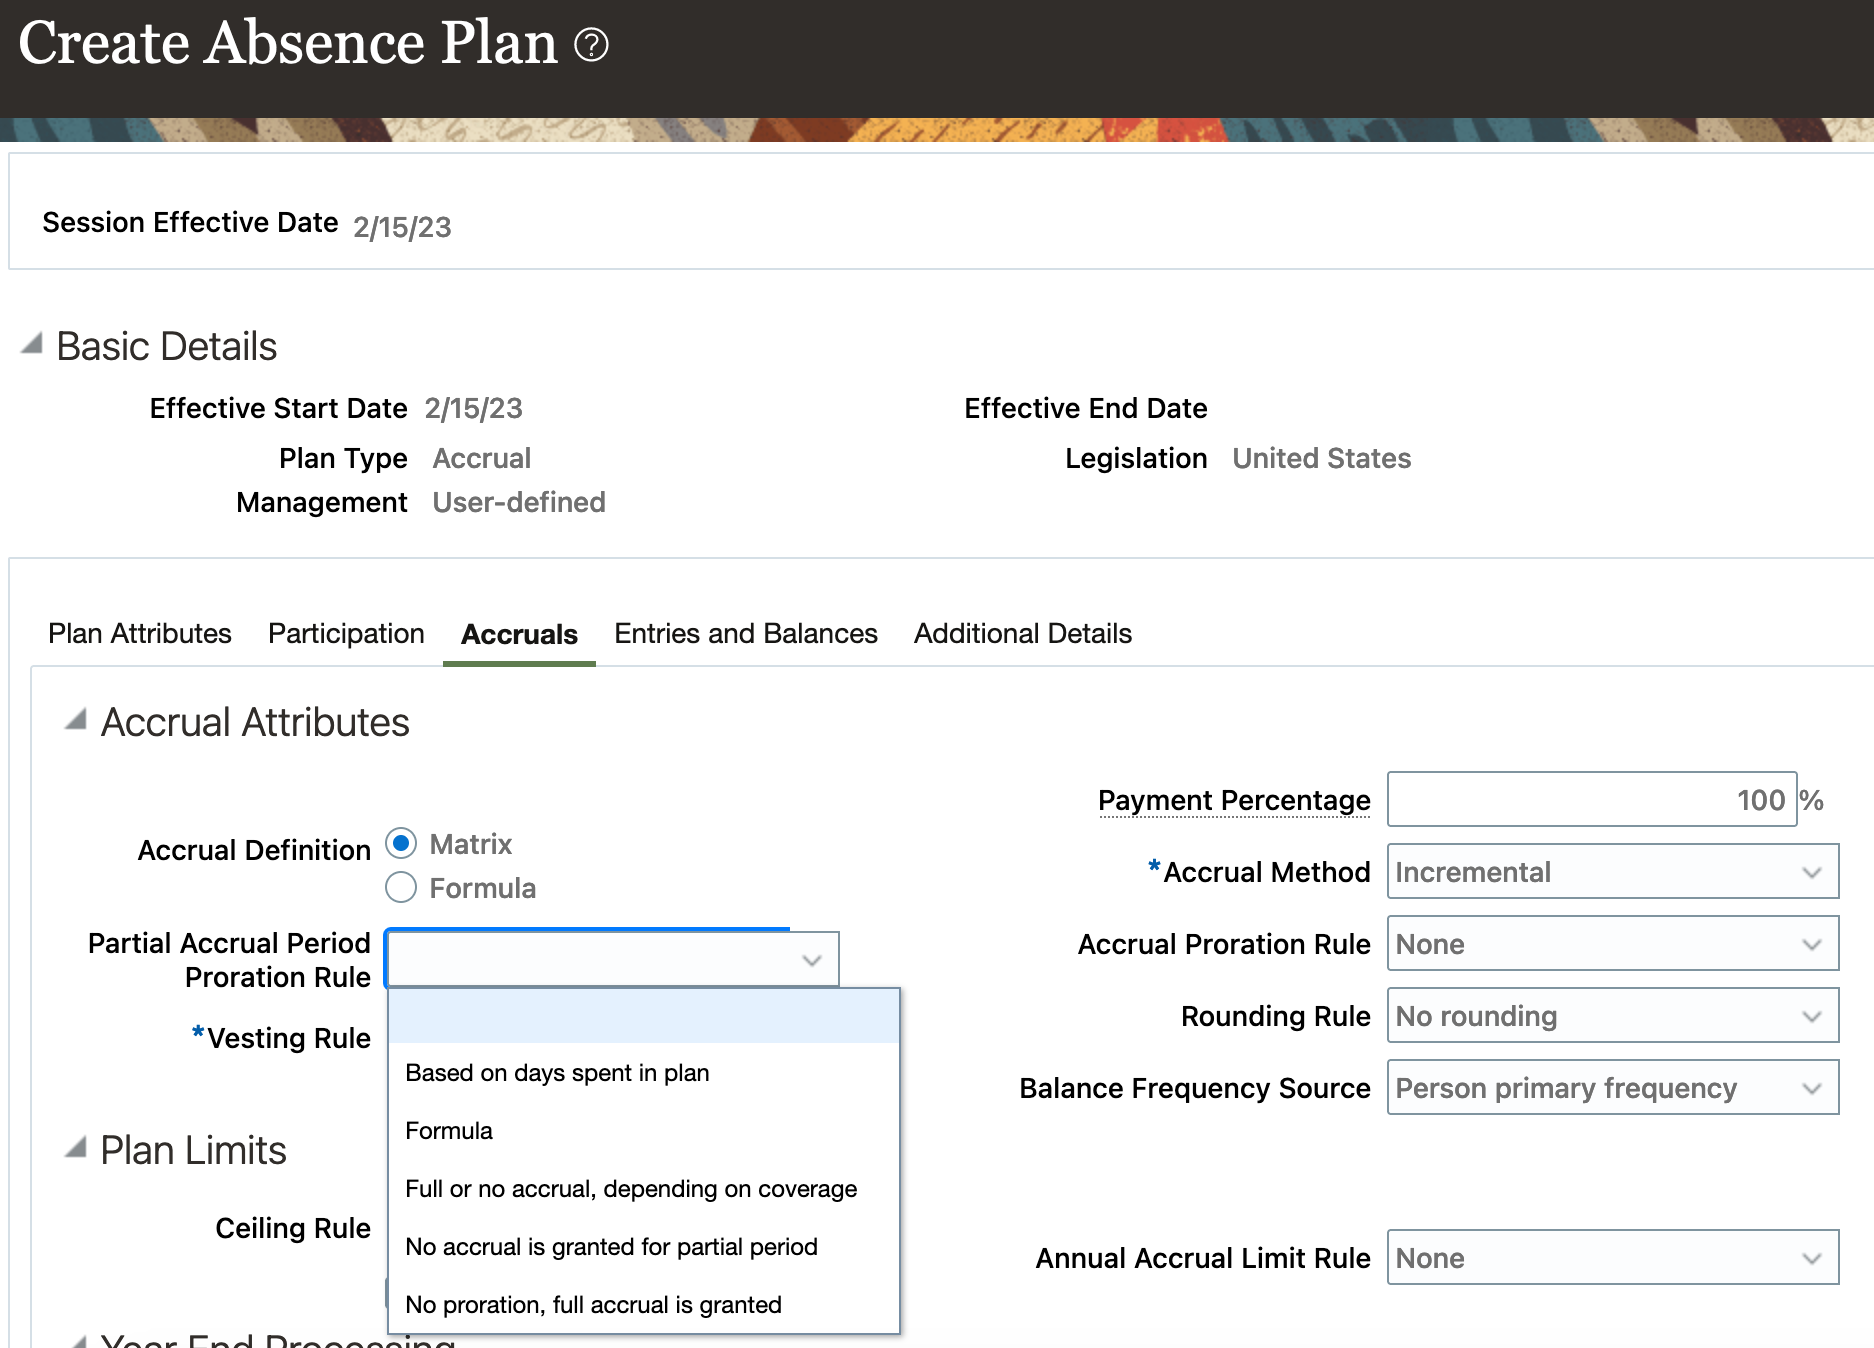Open the Accrual Proration Rule dropdown
Image resolution: width=1874 pixels, height=1348 pixels.
point(1611,944)
